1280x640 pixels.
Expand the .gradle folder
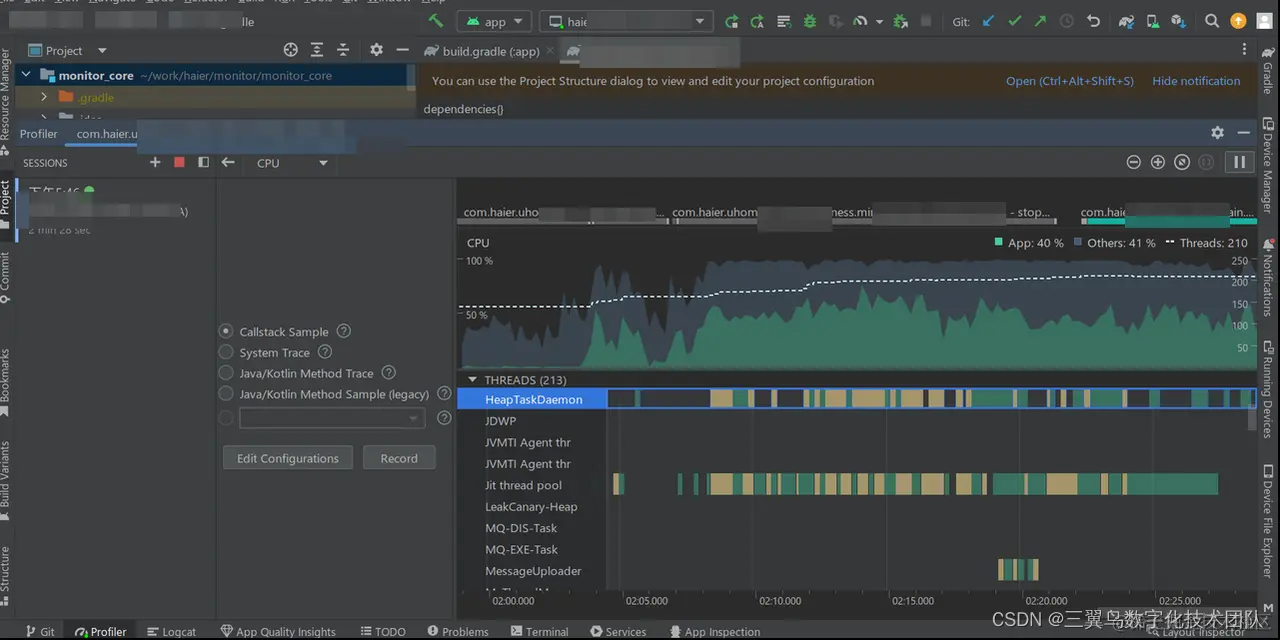click(x=44, y=97)
